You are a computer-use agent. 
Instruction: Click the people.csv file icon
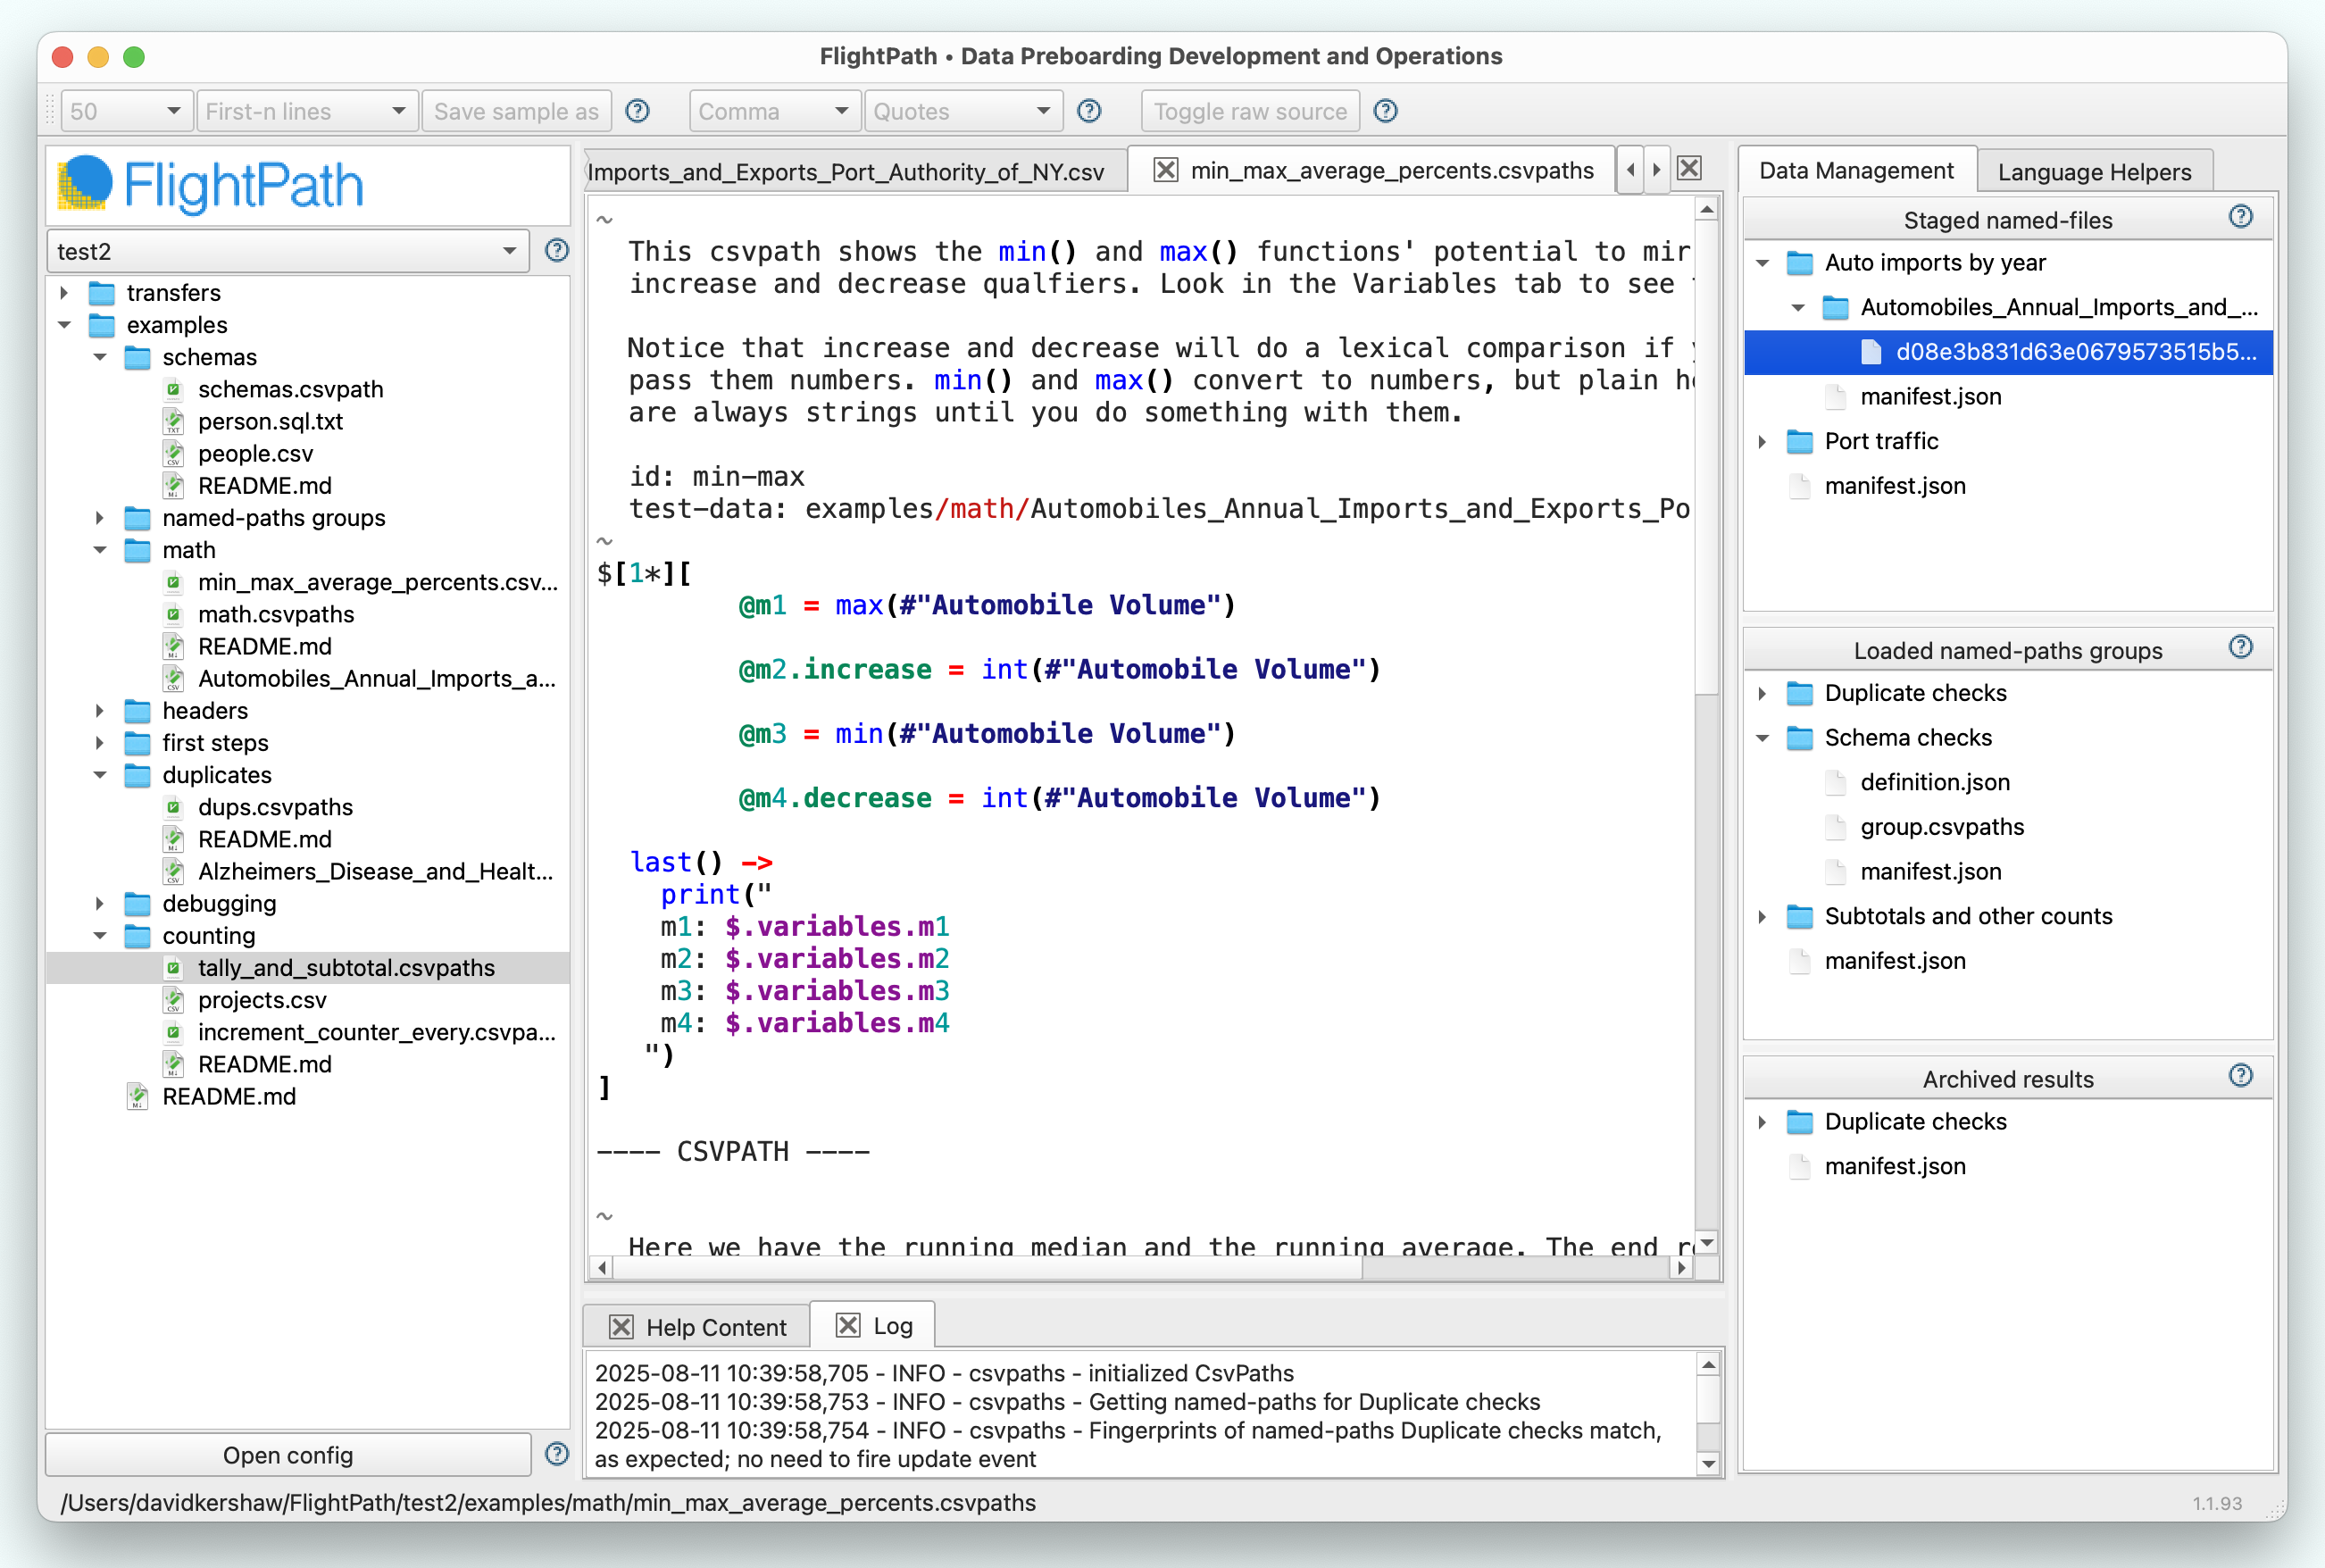(x=173, y=453)
